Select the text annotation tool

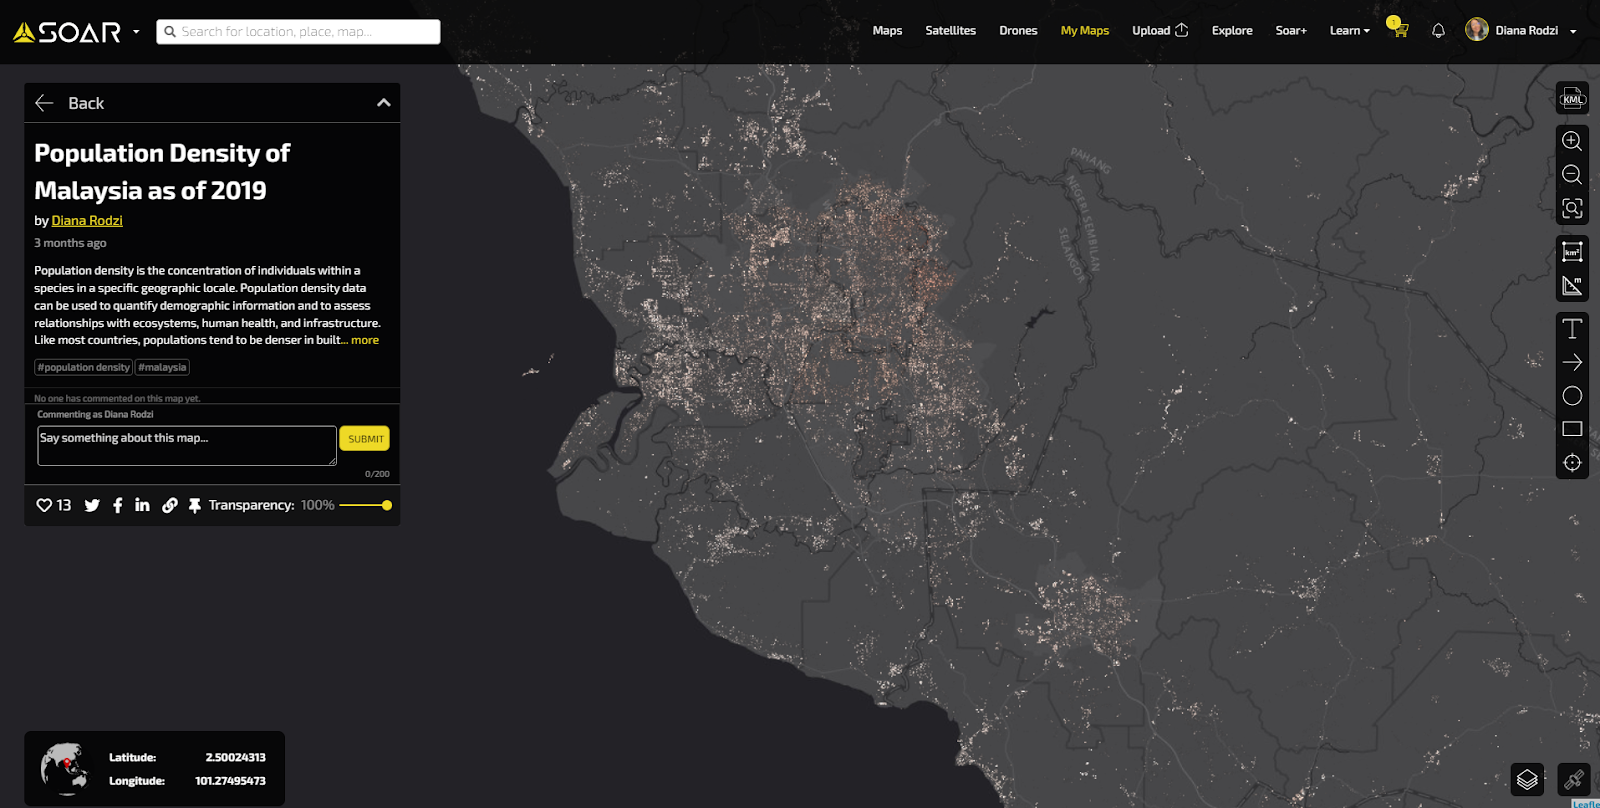(1572, 329)
